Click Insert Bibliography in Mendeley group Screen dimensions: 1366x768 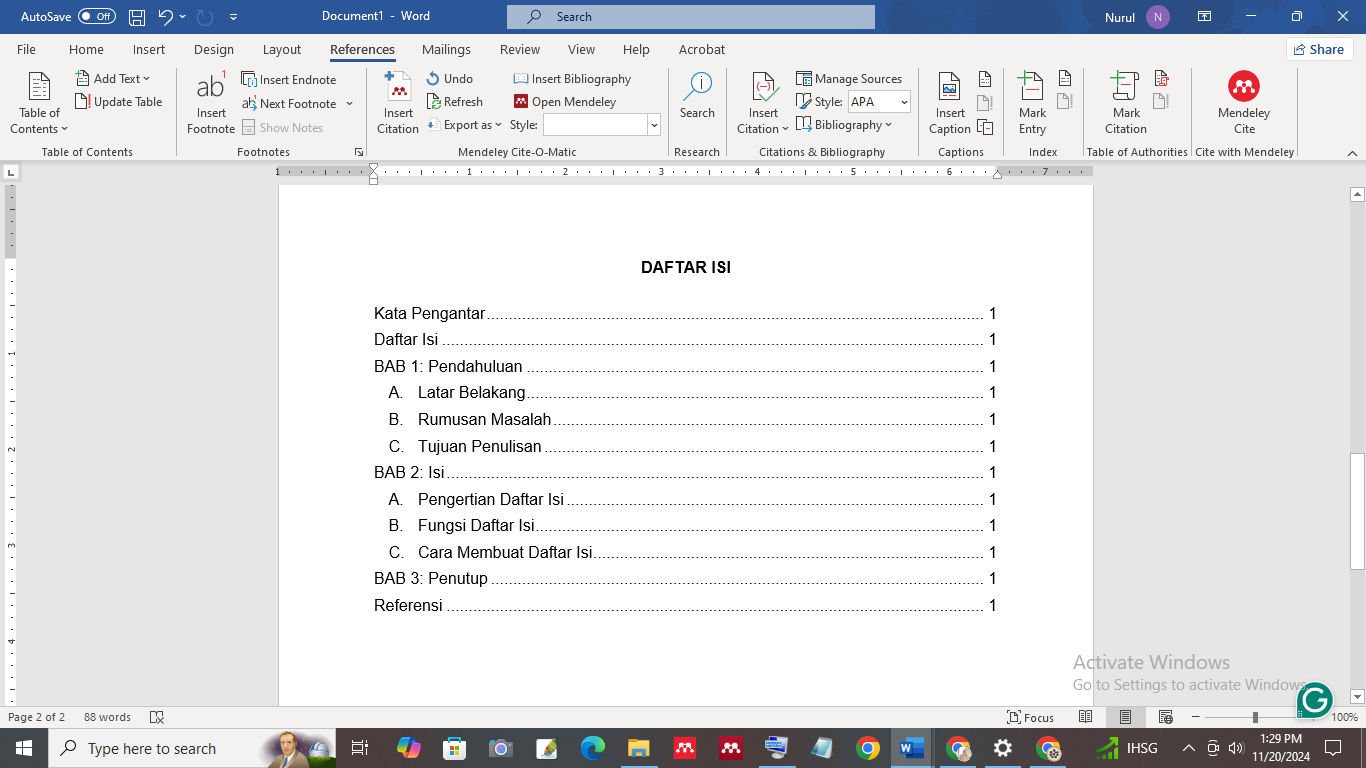[572, 78]
